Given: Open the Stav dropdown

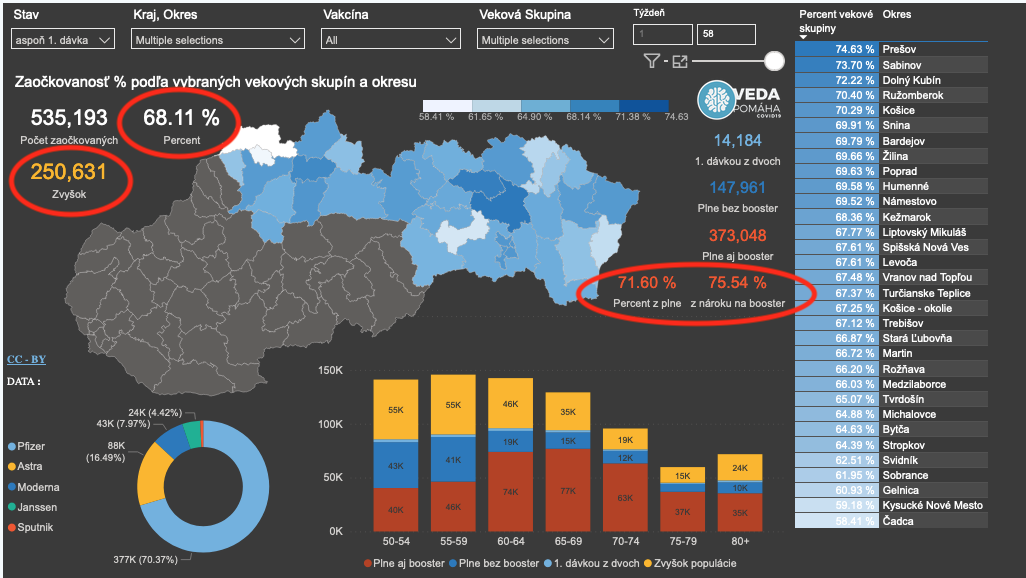Looking at the screenshot, I should (x=63, y=40).
